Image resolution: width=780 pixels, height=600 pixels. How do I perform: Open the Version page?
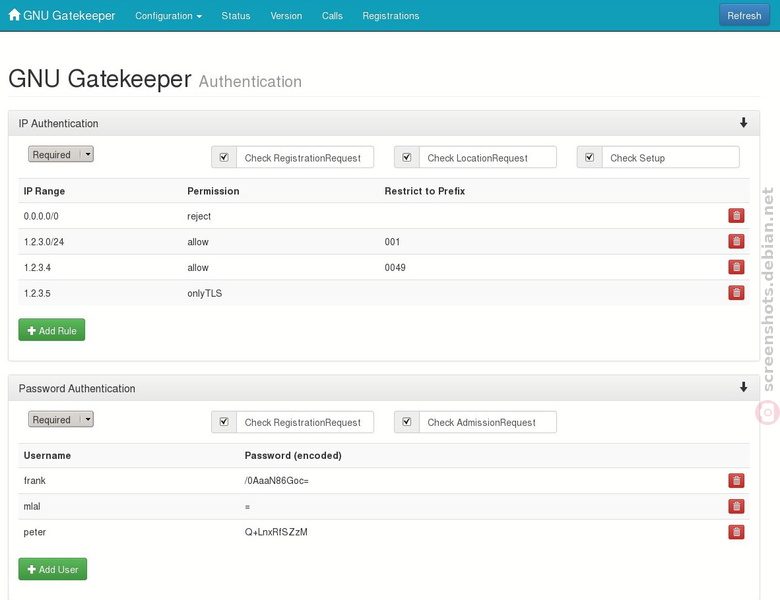(286, 16)
